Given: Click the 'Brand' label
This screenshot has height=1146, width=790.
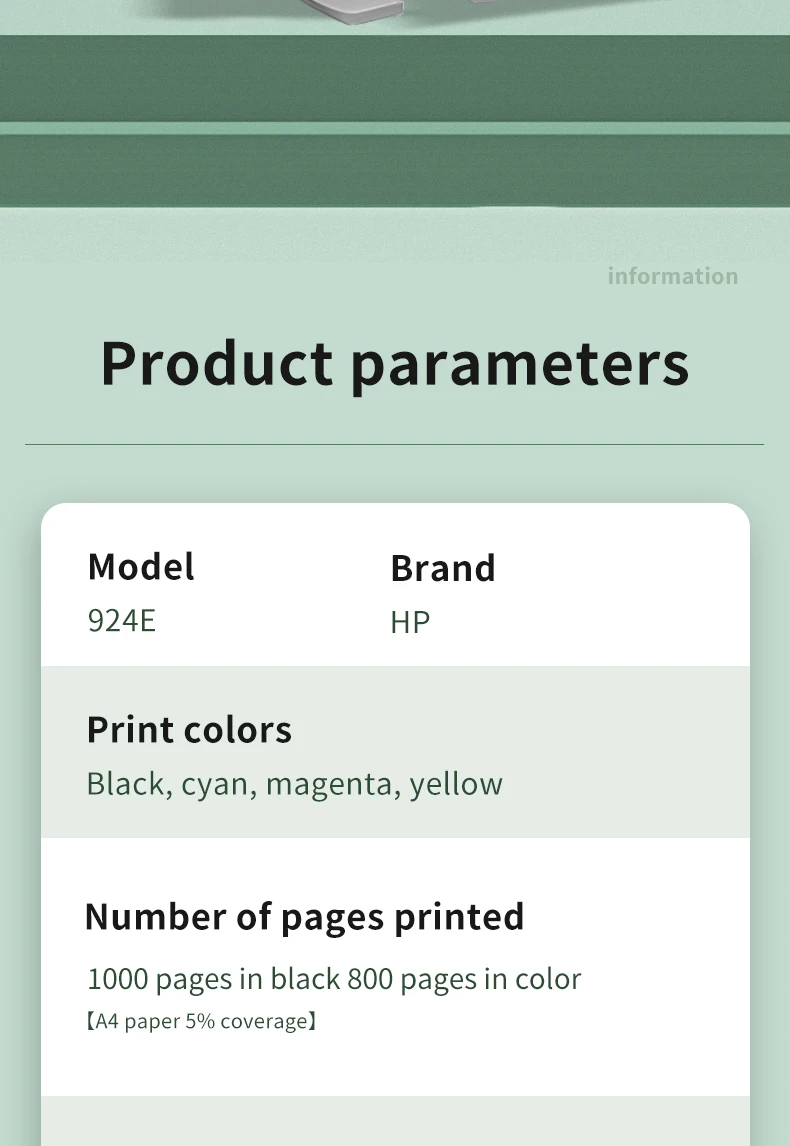Looking at the screenshot, I should coord(443,568).
